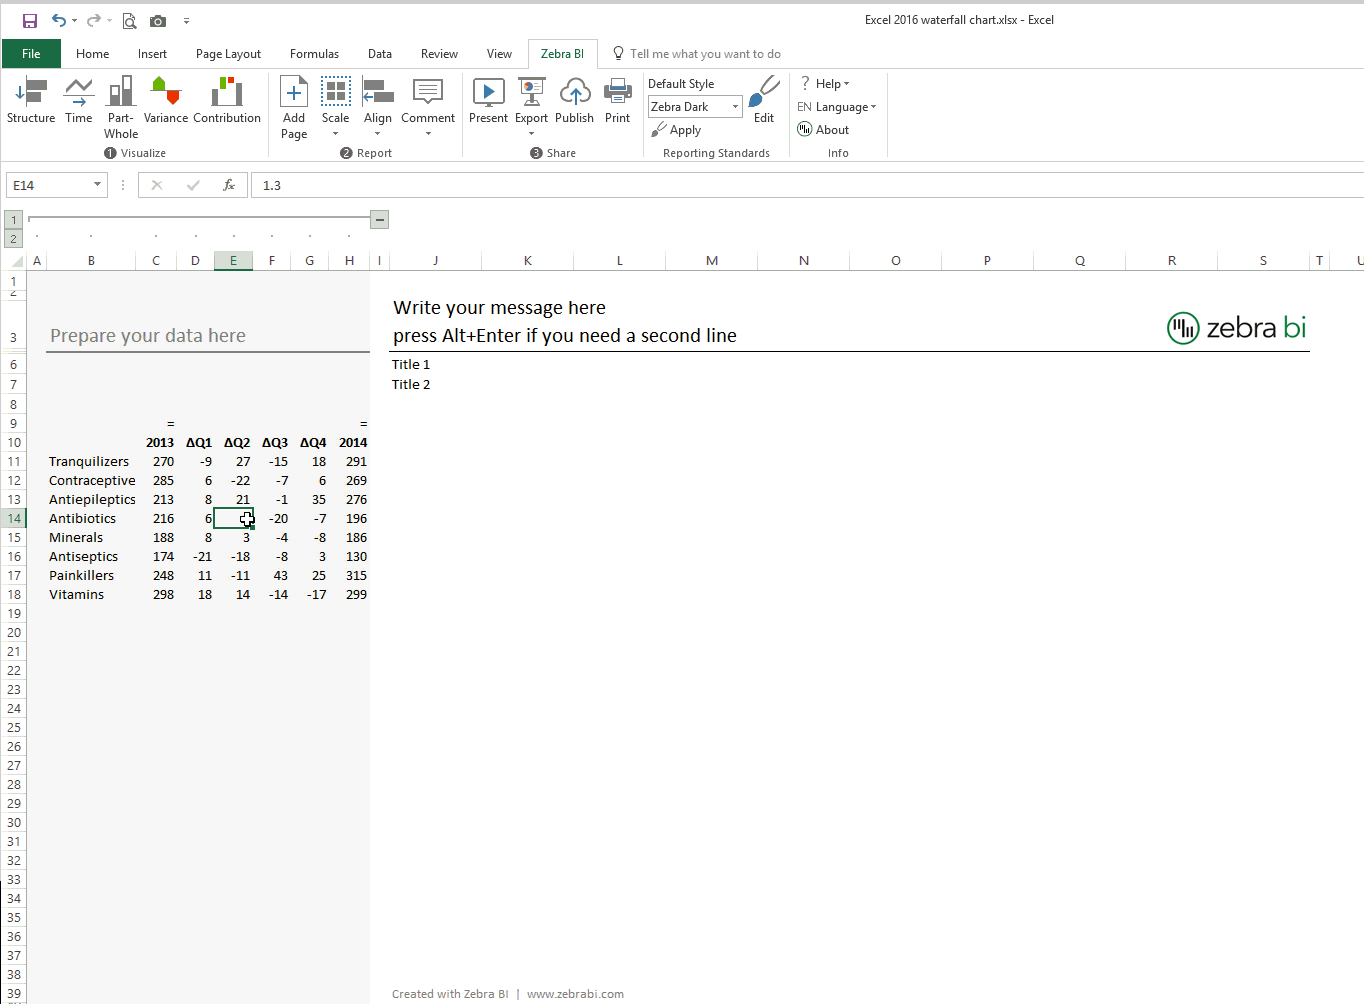Switch to the Data tab
This screenshot has height=1004, width=1364.
(x=380, y=54)
